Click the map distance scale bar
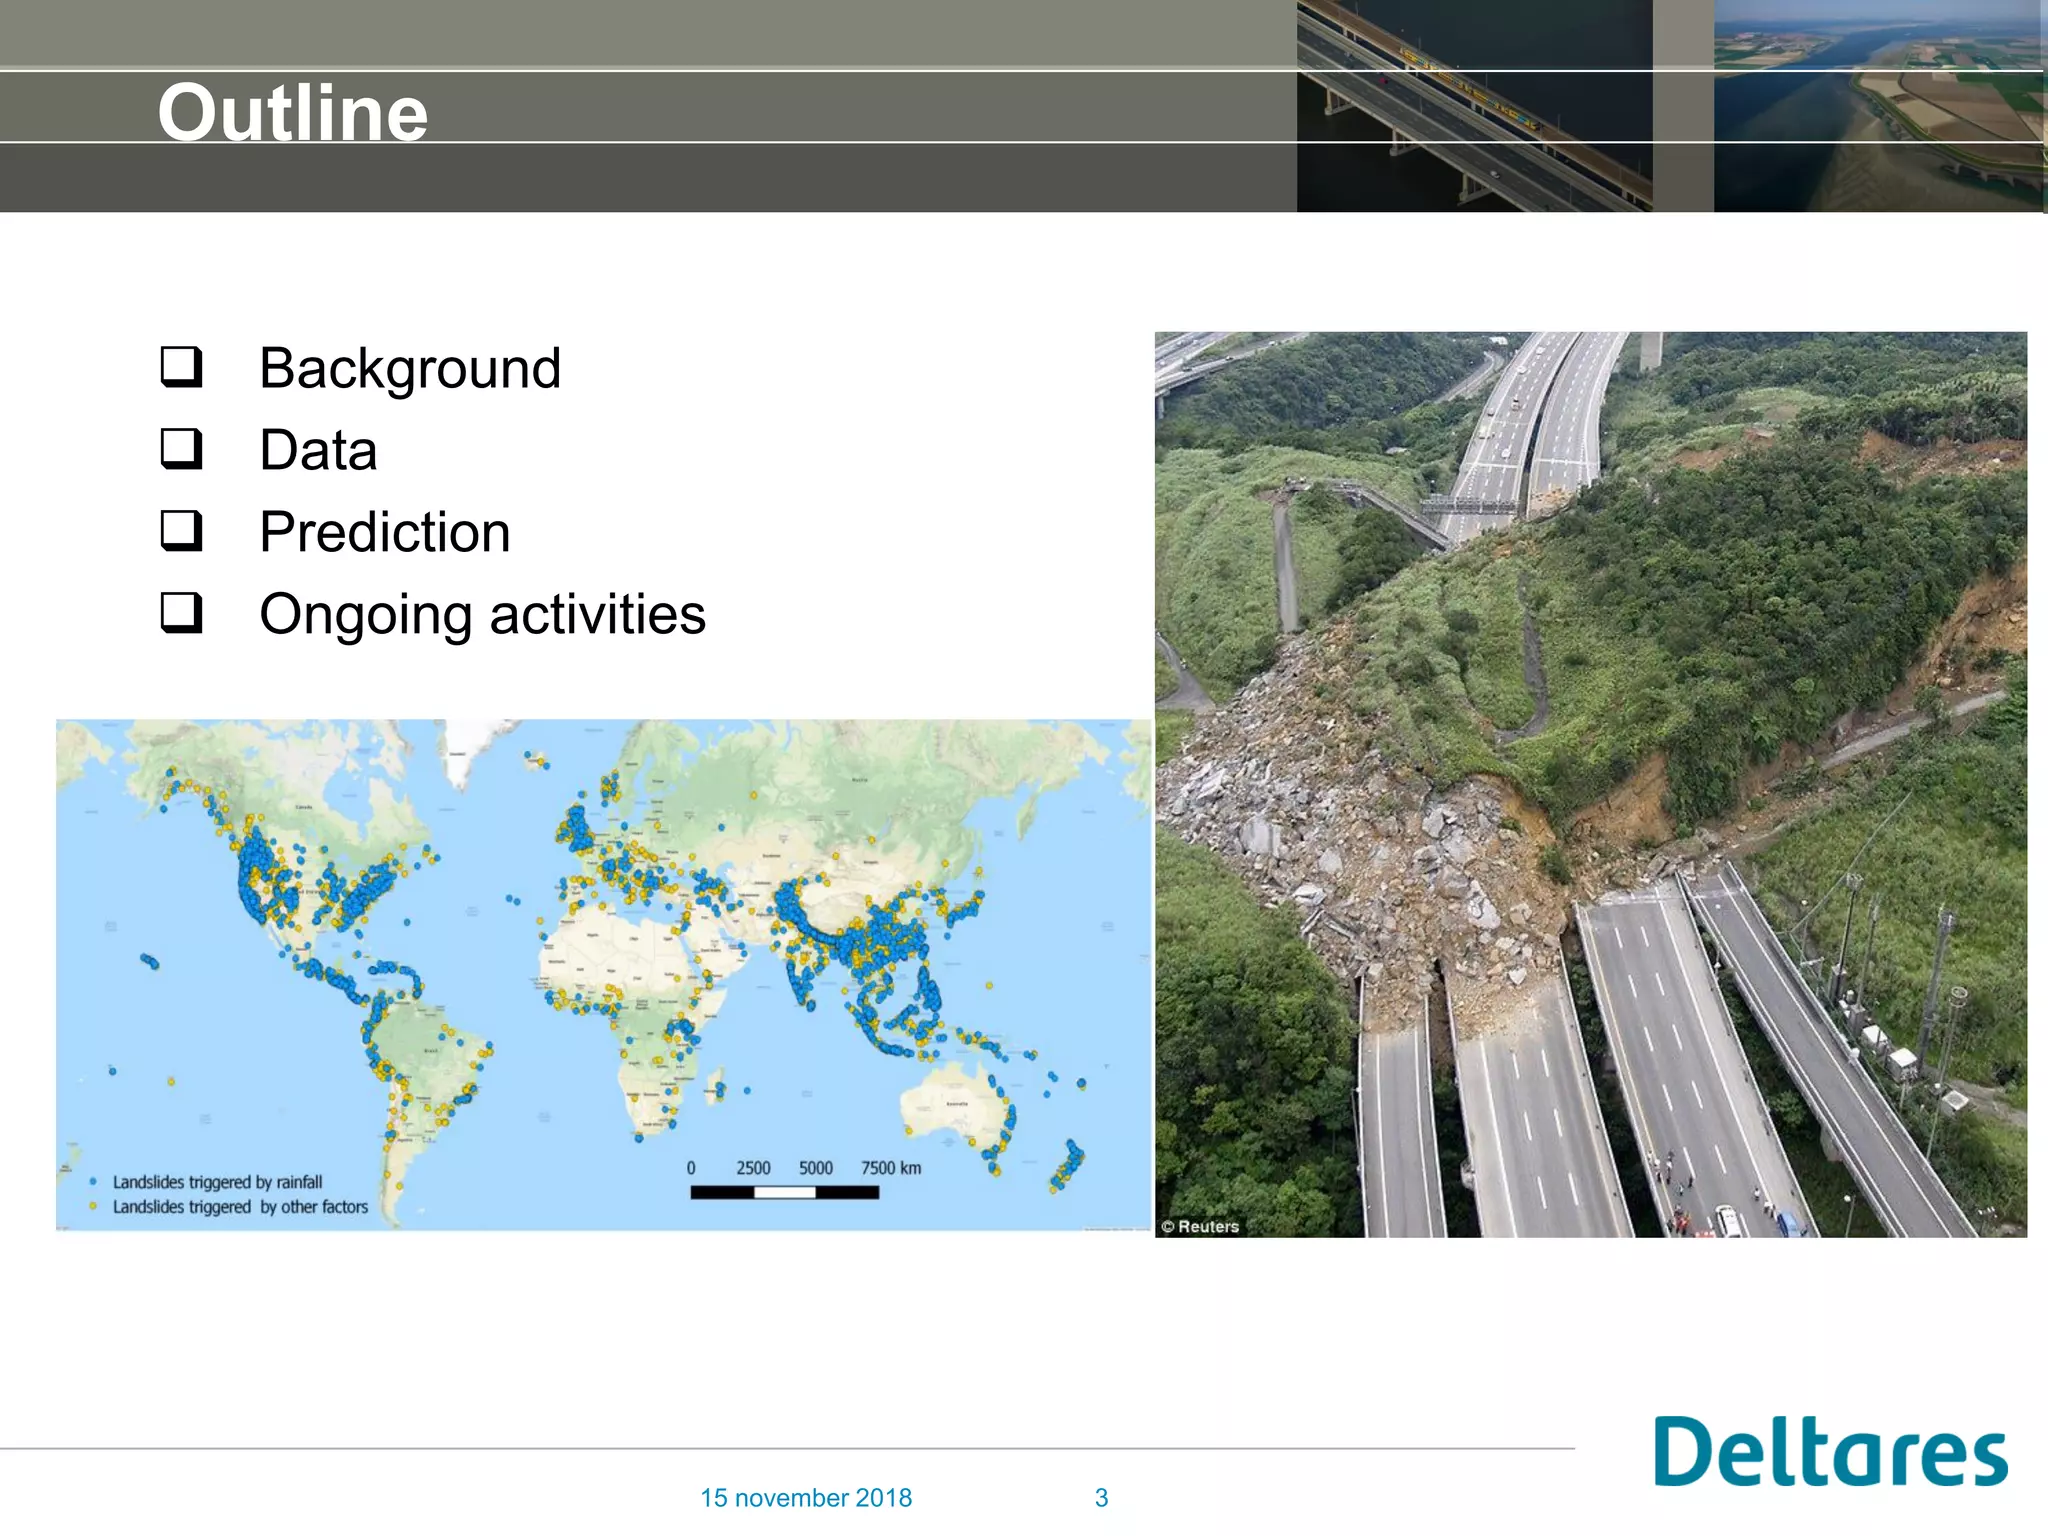This screenshot has width=2048, height=1536. click(784, 1192)
